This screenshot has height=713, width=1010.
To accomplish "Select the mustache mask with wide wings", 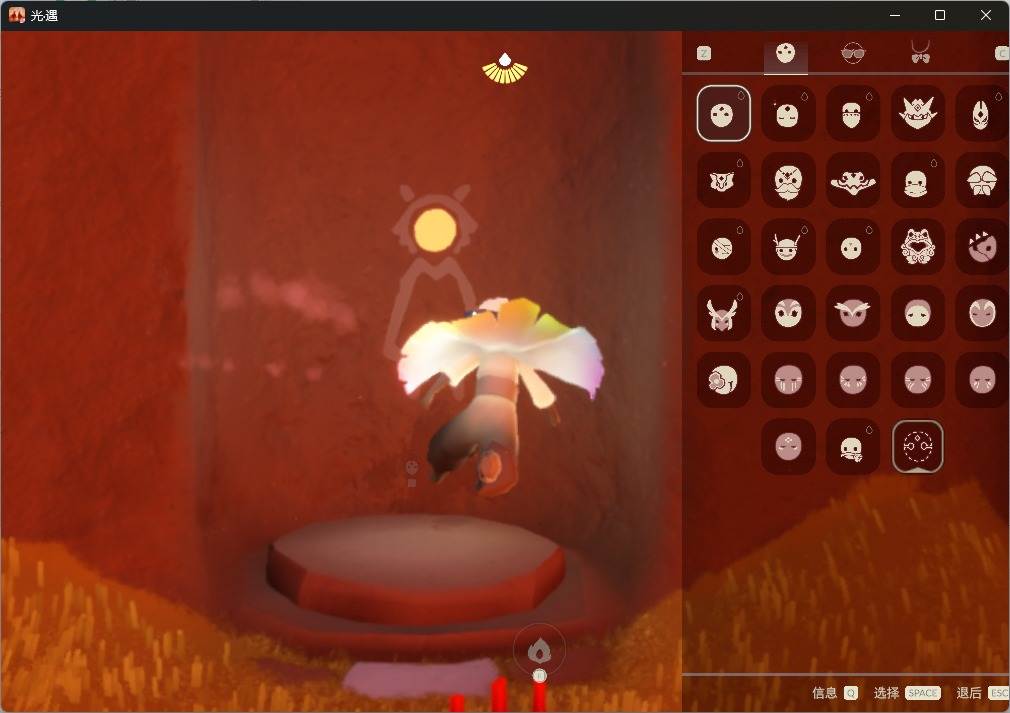I will 853,180.
